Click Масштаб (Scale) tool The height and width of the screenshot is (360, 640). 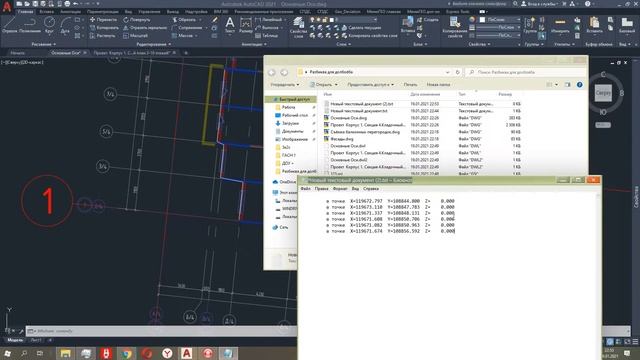click(x=135, y=36)
